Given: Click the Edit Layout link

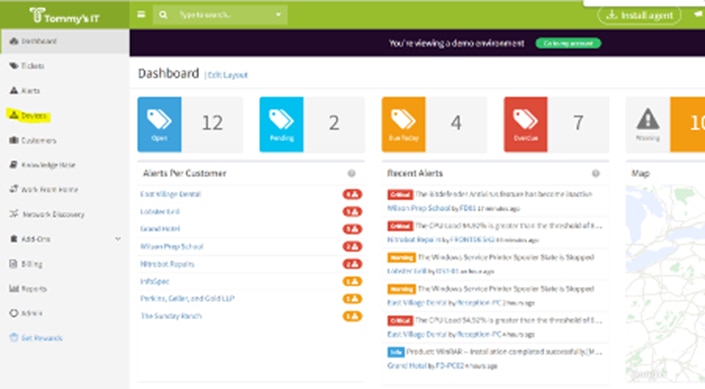Looking at the screenshot, I should 228,75.
